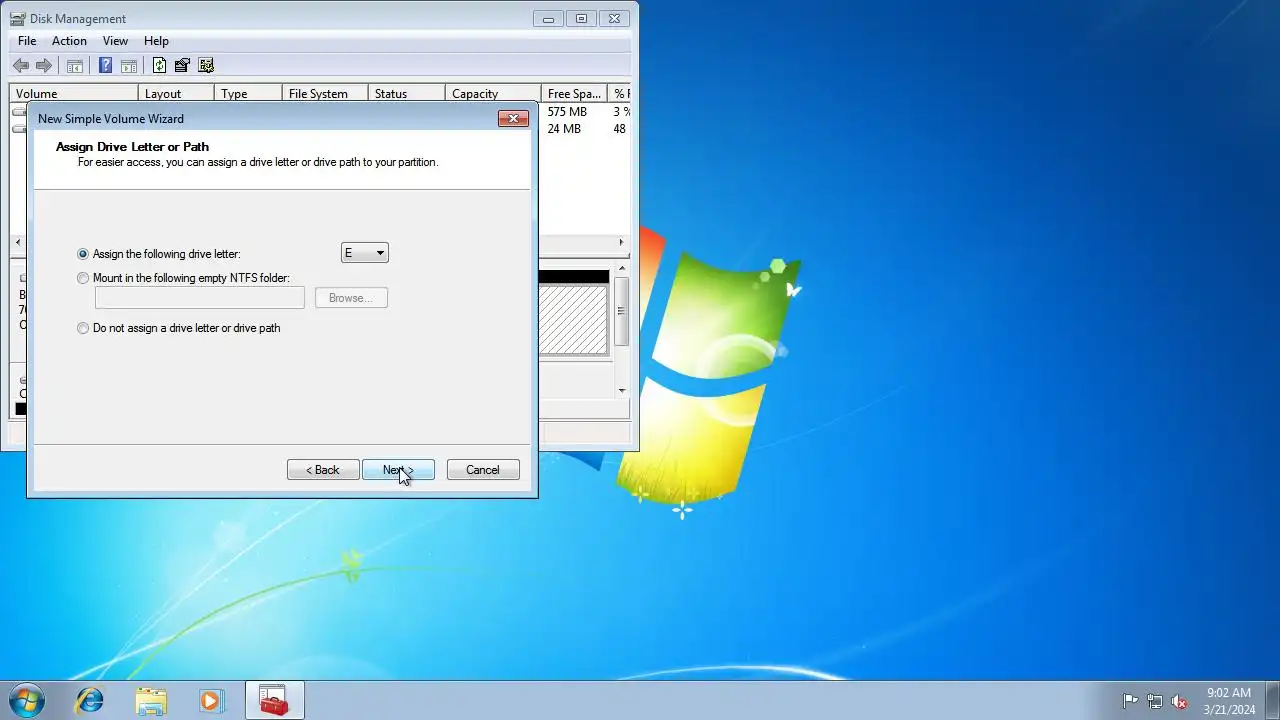Click the Type column header
This screenshot has height=720, width=1280.
coord(248,94)
